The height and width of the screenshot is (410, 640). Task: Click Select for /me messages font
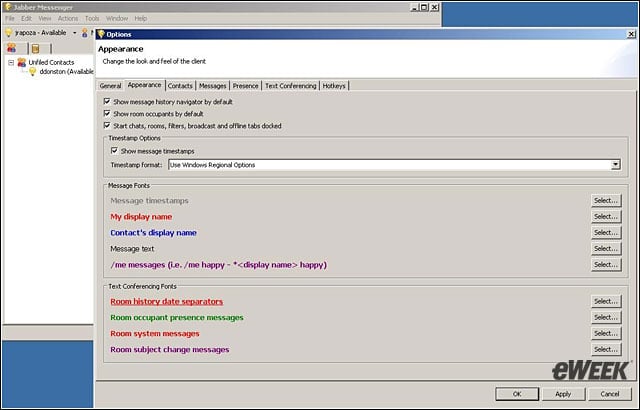(606, 264)
